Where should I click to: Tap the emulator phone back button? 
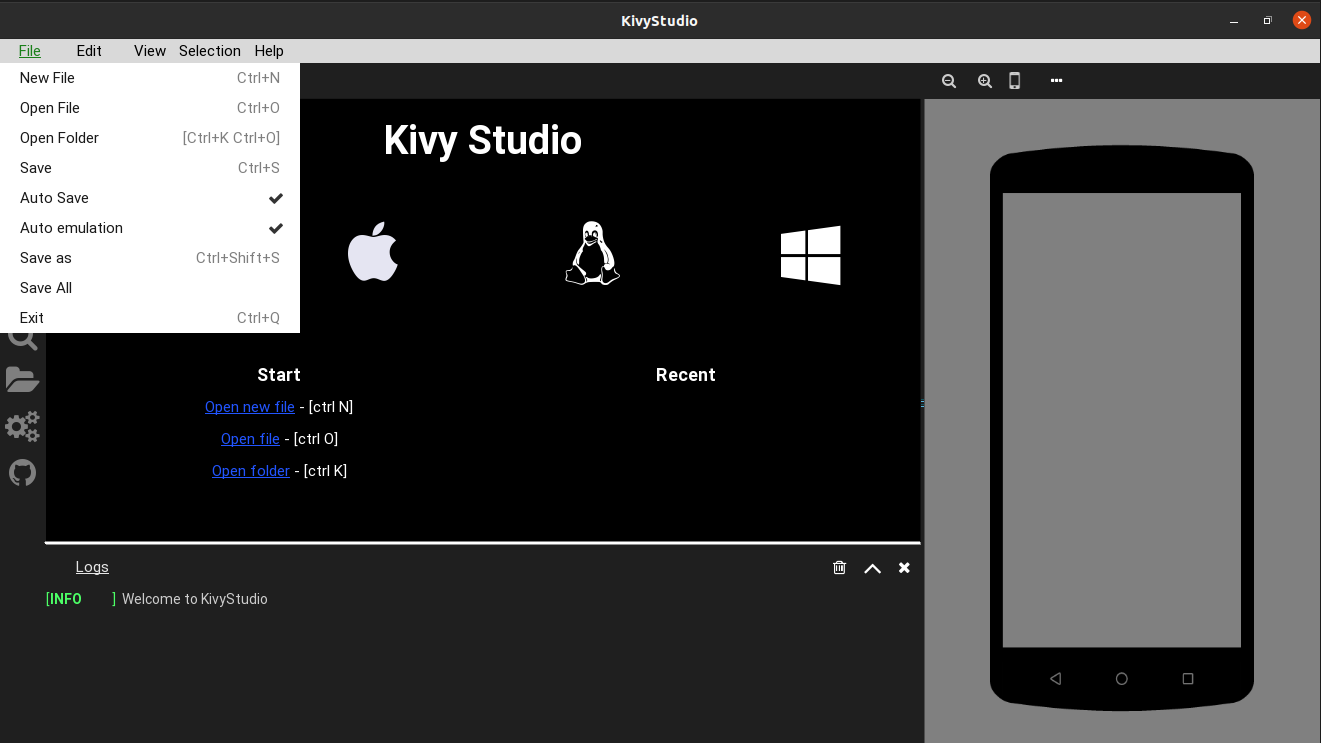(1055, 679)
